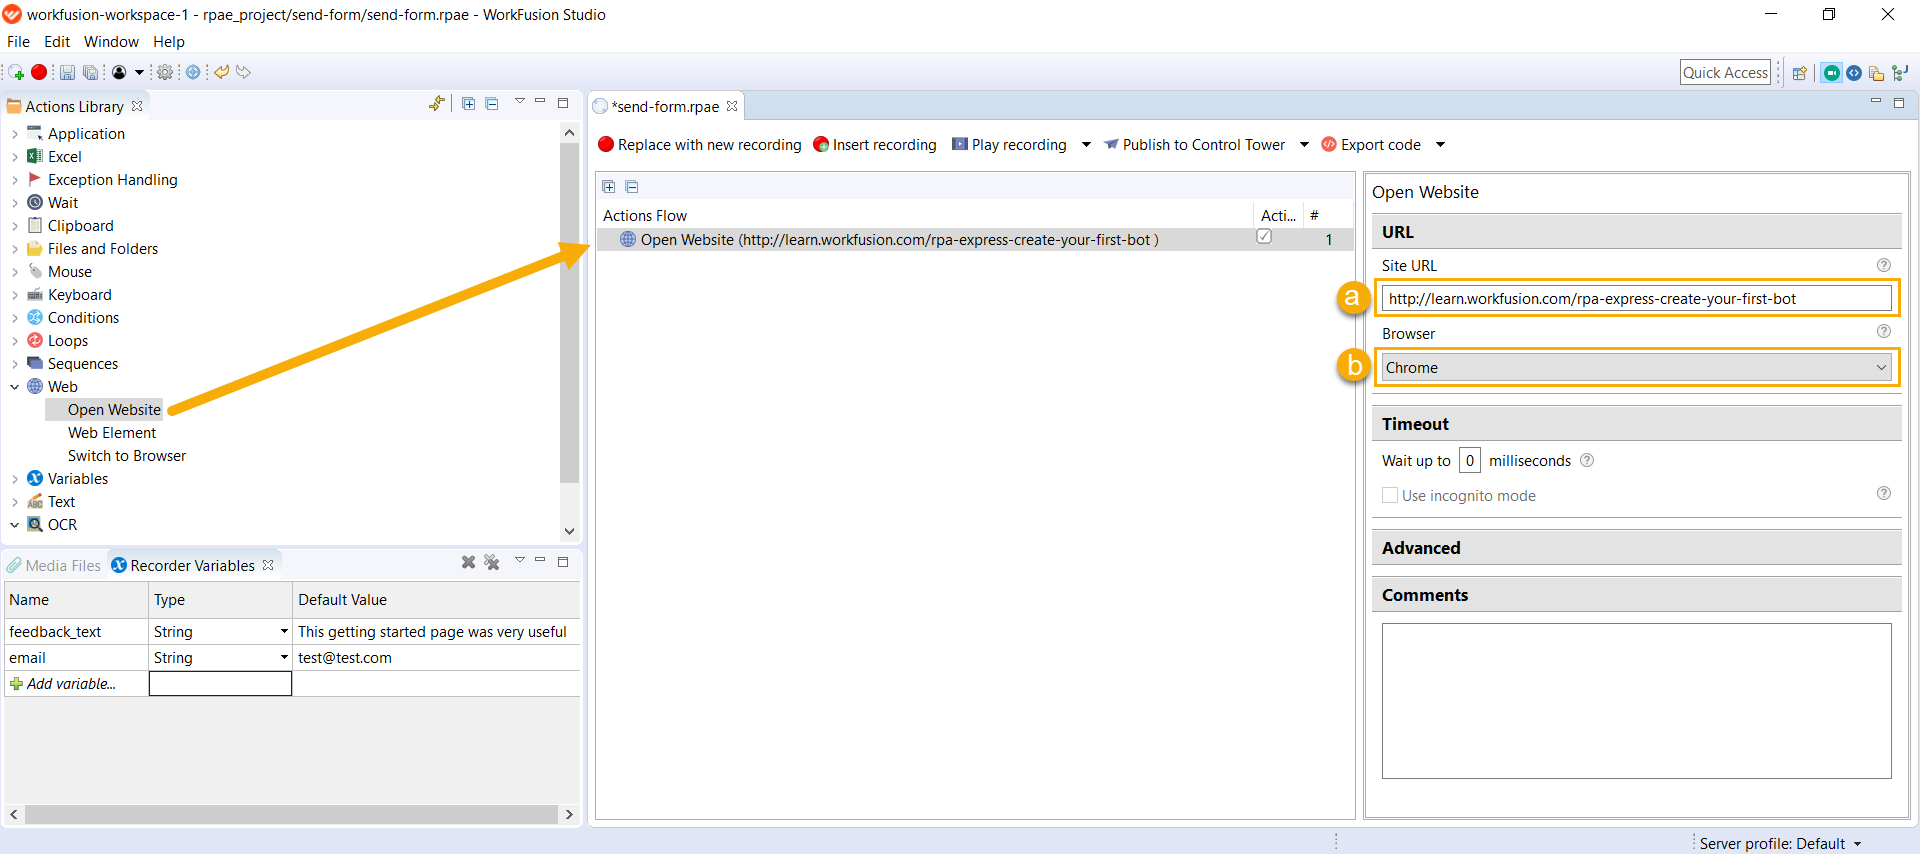Click the Comments text area
Image resolution: width=1920 pixels, height=854 pixels.
[x=1636, y=700]
